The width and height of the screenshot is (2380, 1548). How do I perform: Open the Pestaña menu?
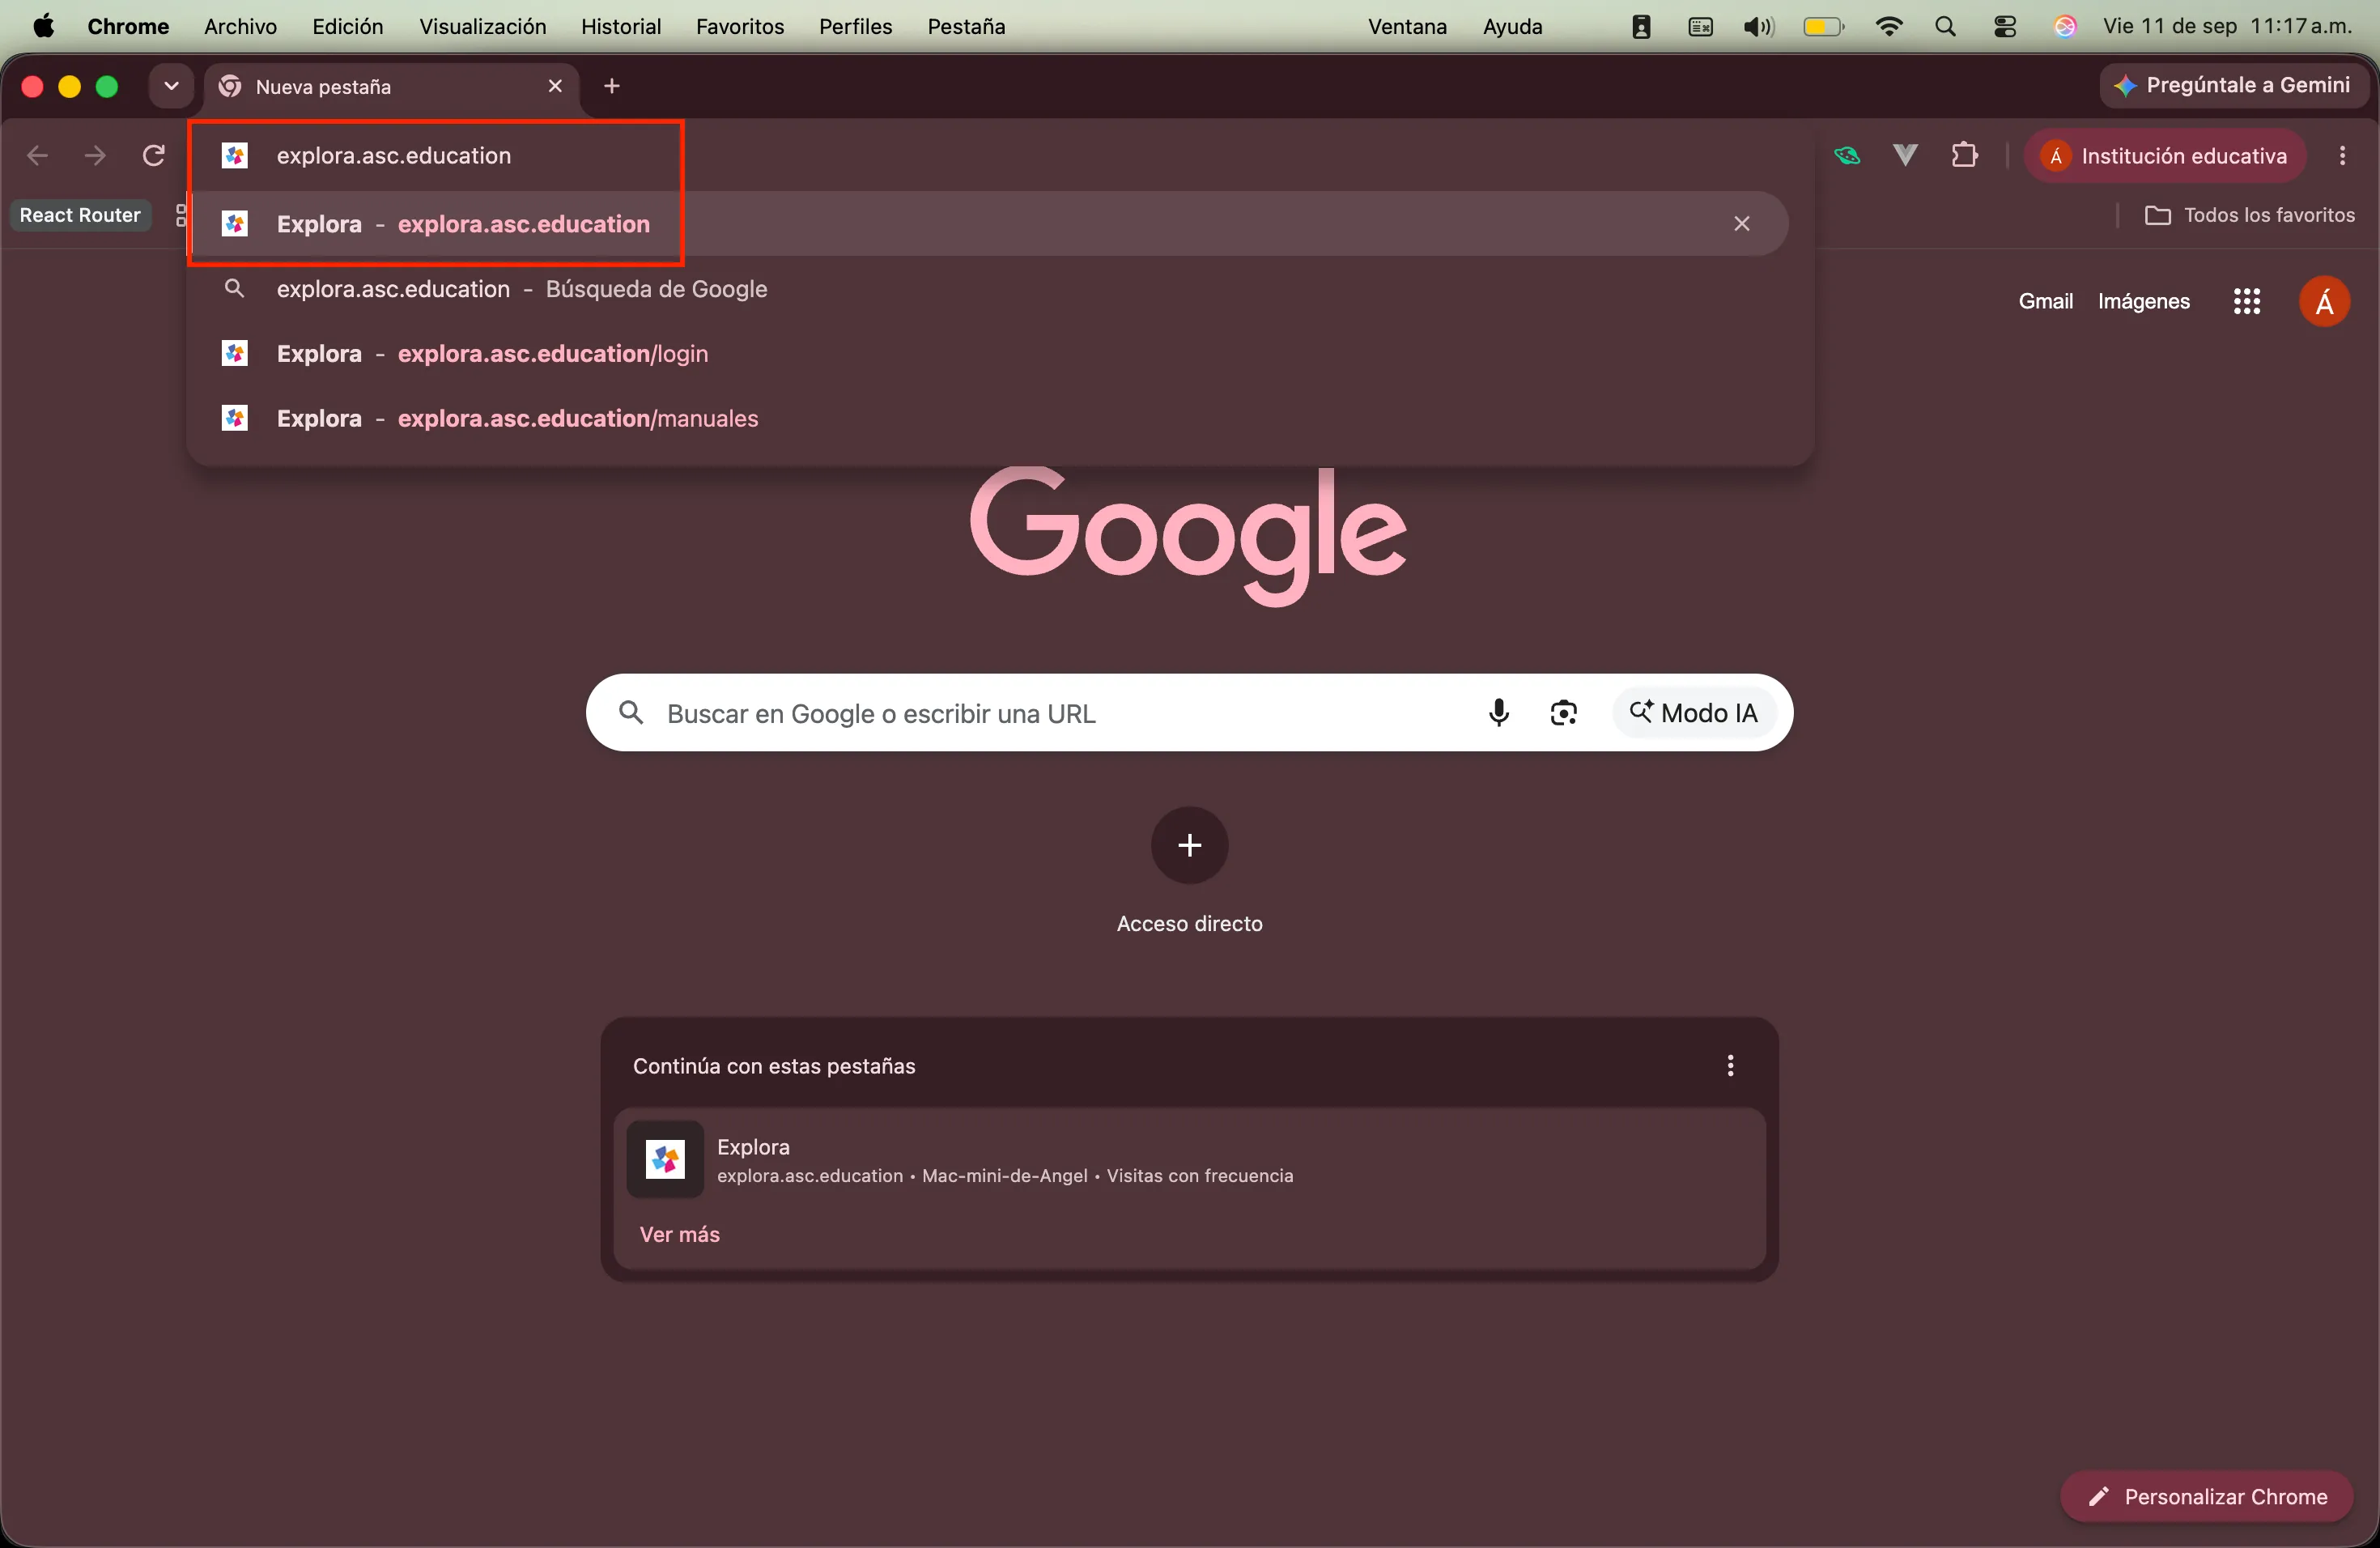tap(966, 27)
